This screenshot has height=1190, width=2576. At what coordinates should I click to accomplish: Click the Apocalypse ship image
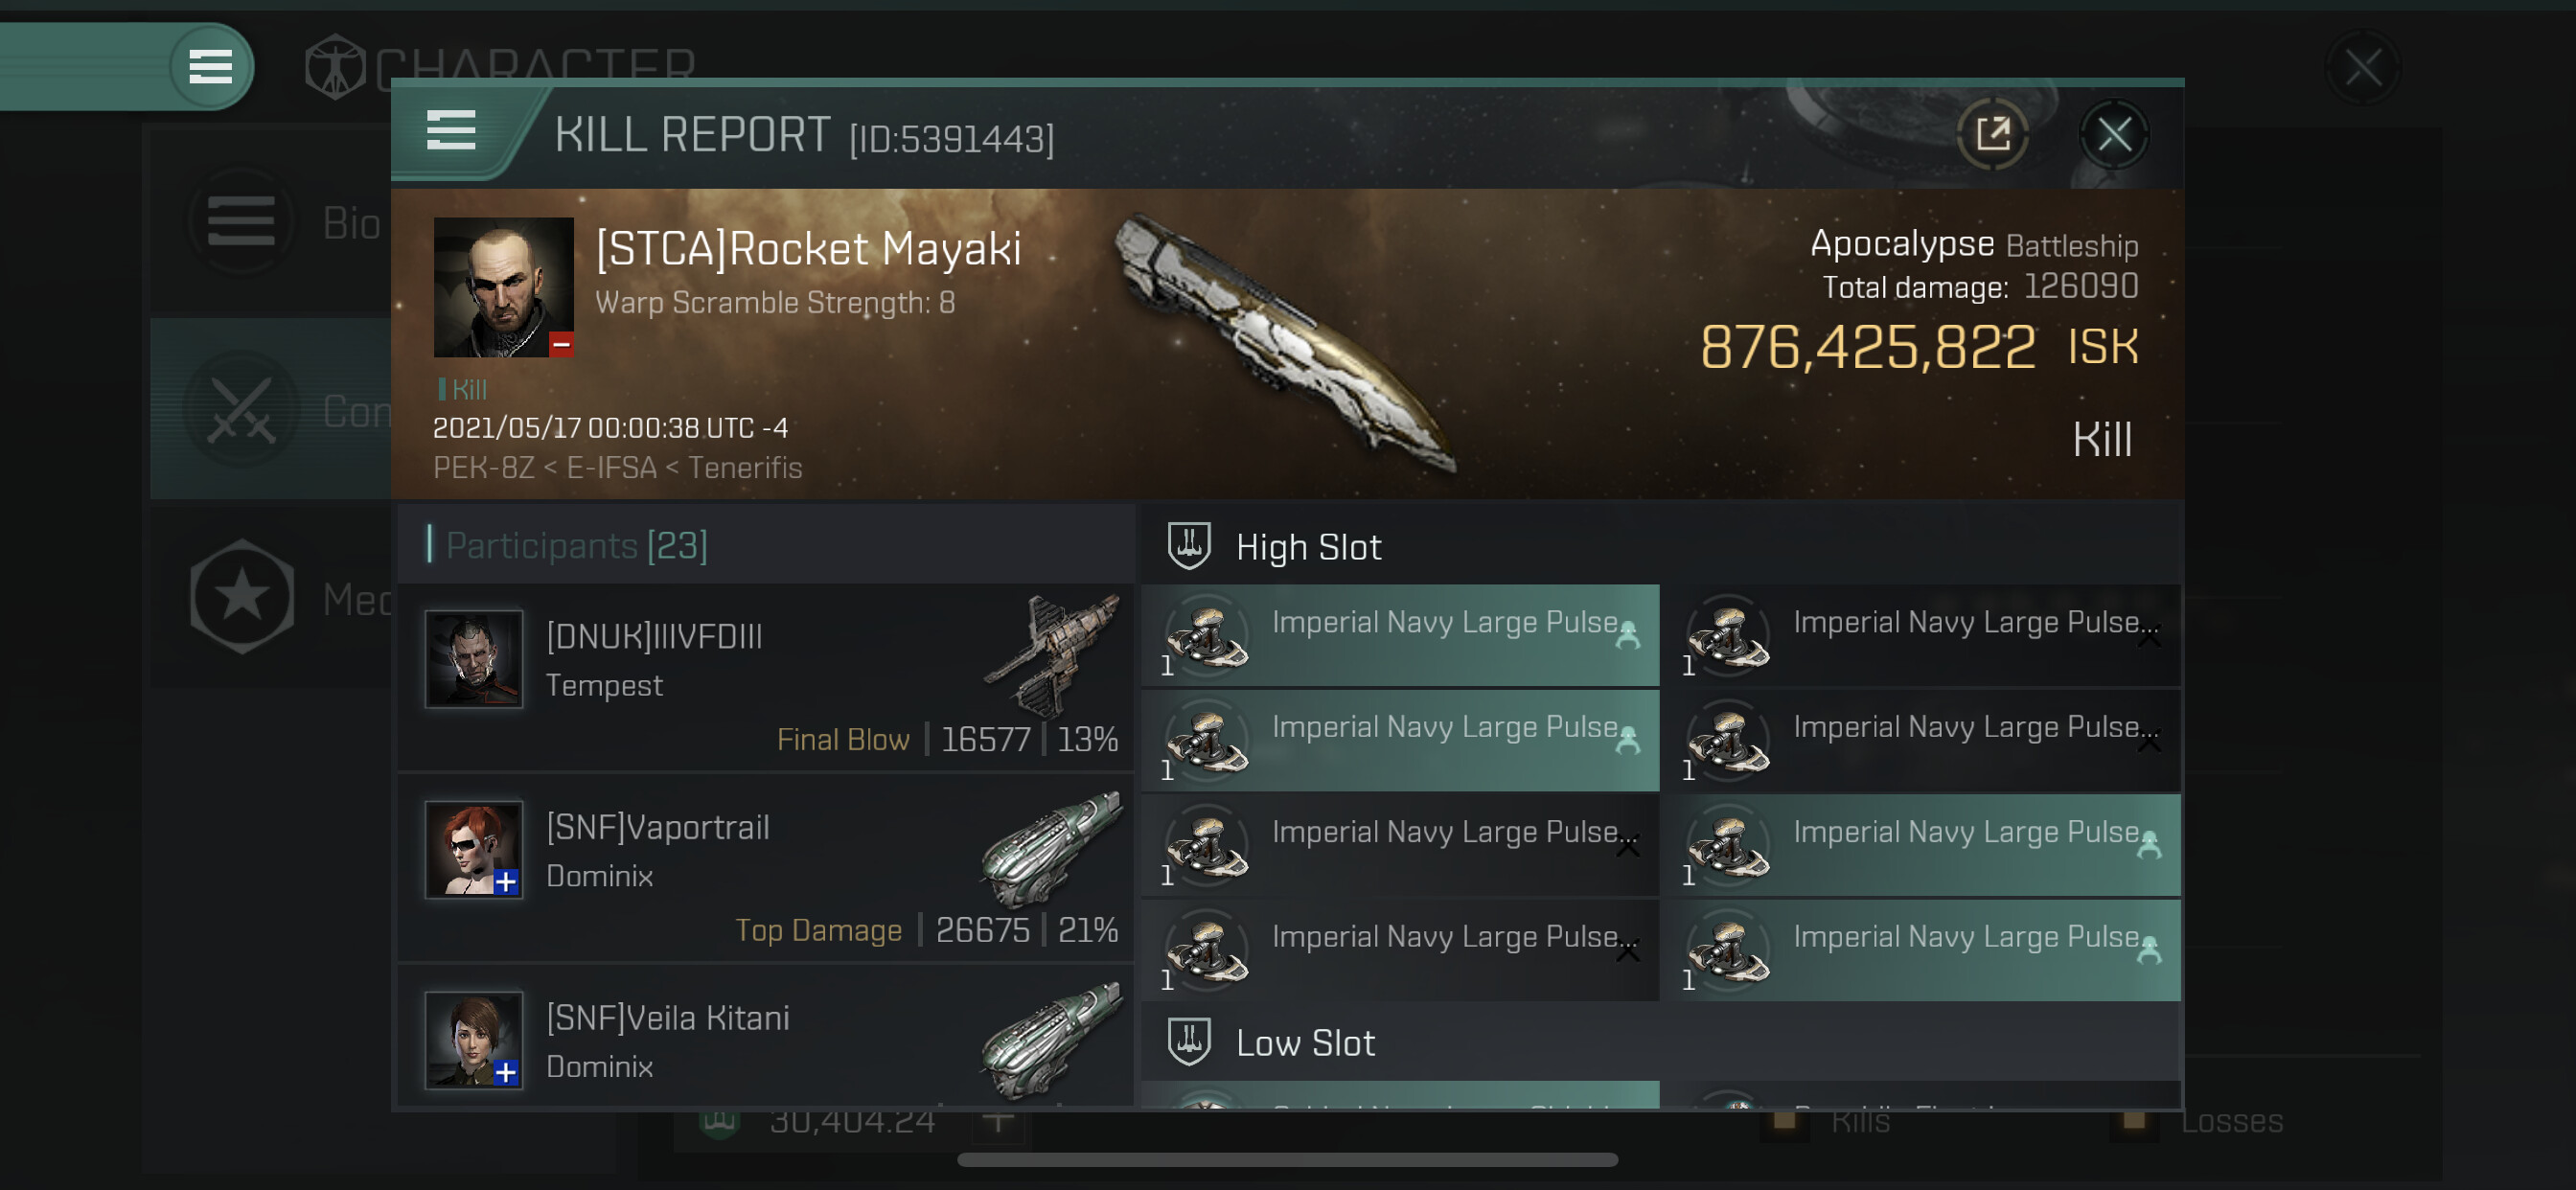click(1284, 340)
